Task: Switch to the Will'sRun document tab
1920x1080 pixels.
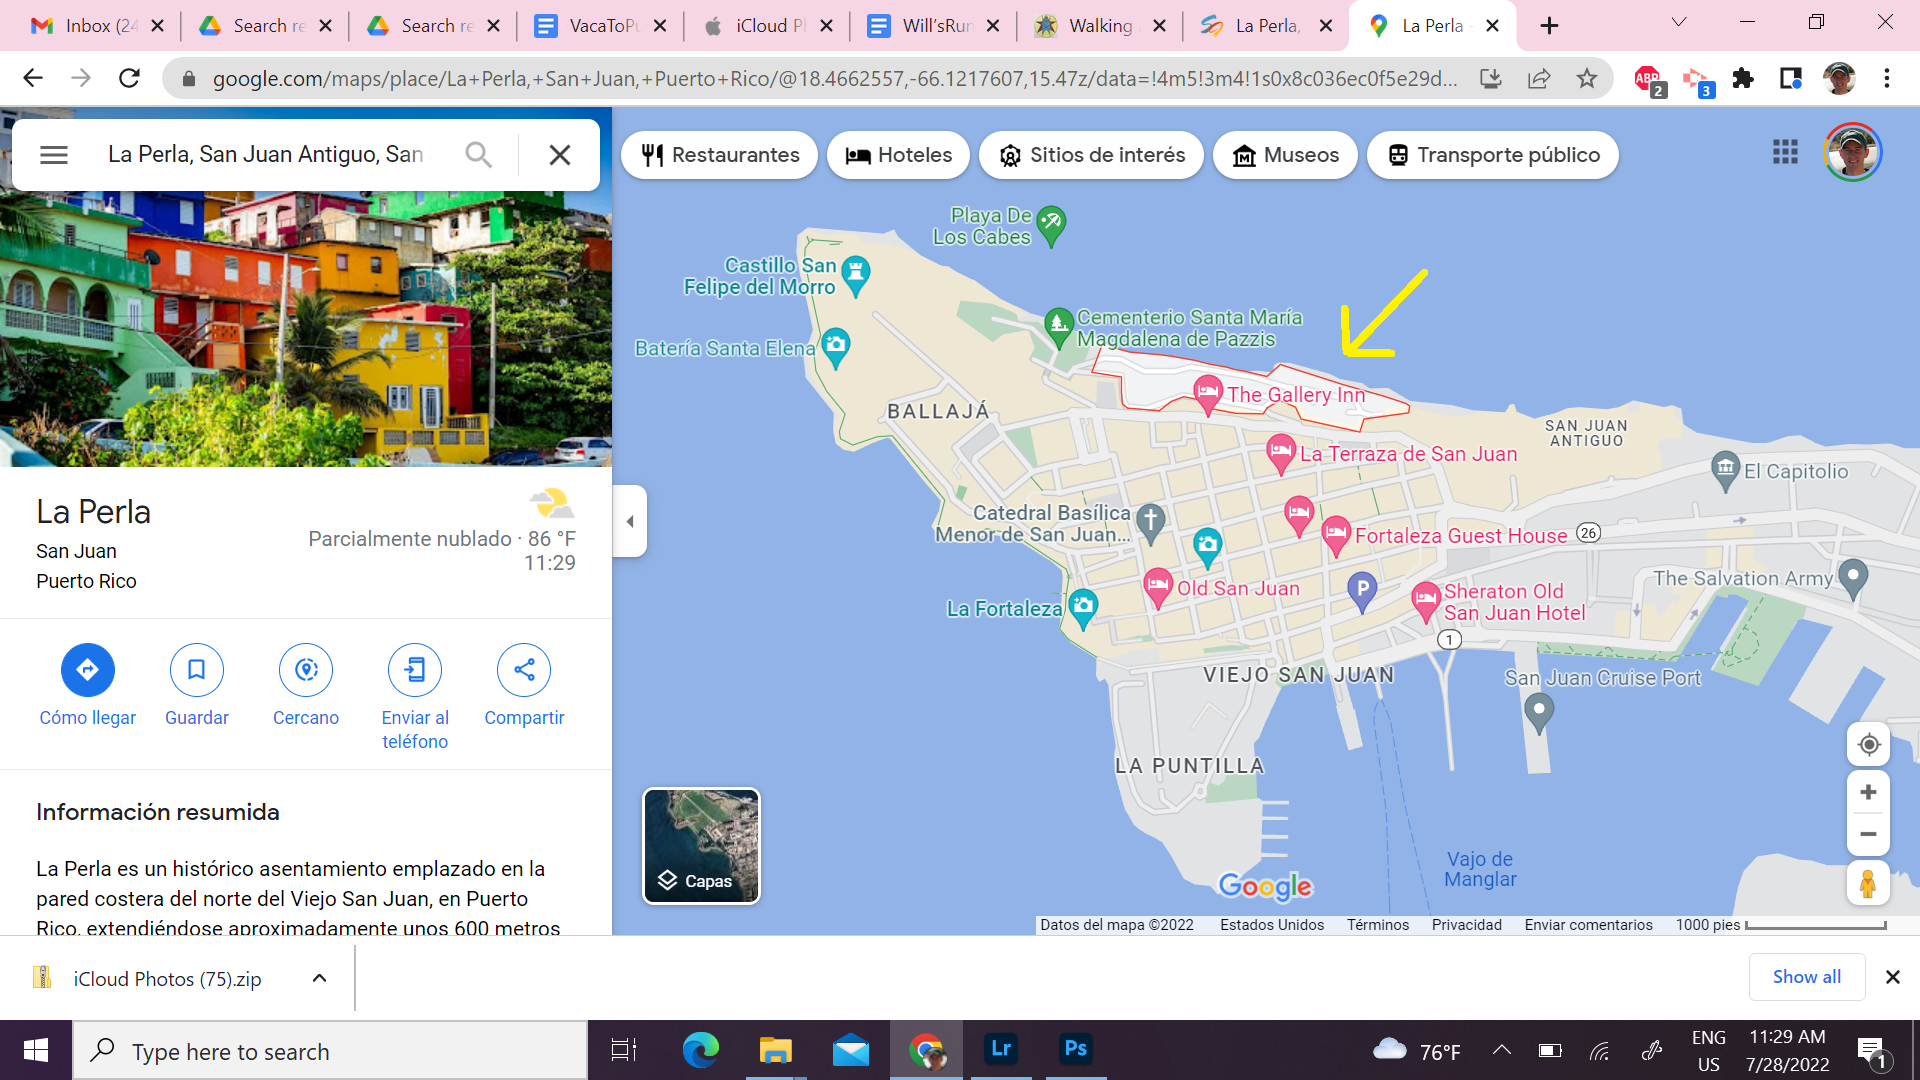Action: (934, 26)
